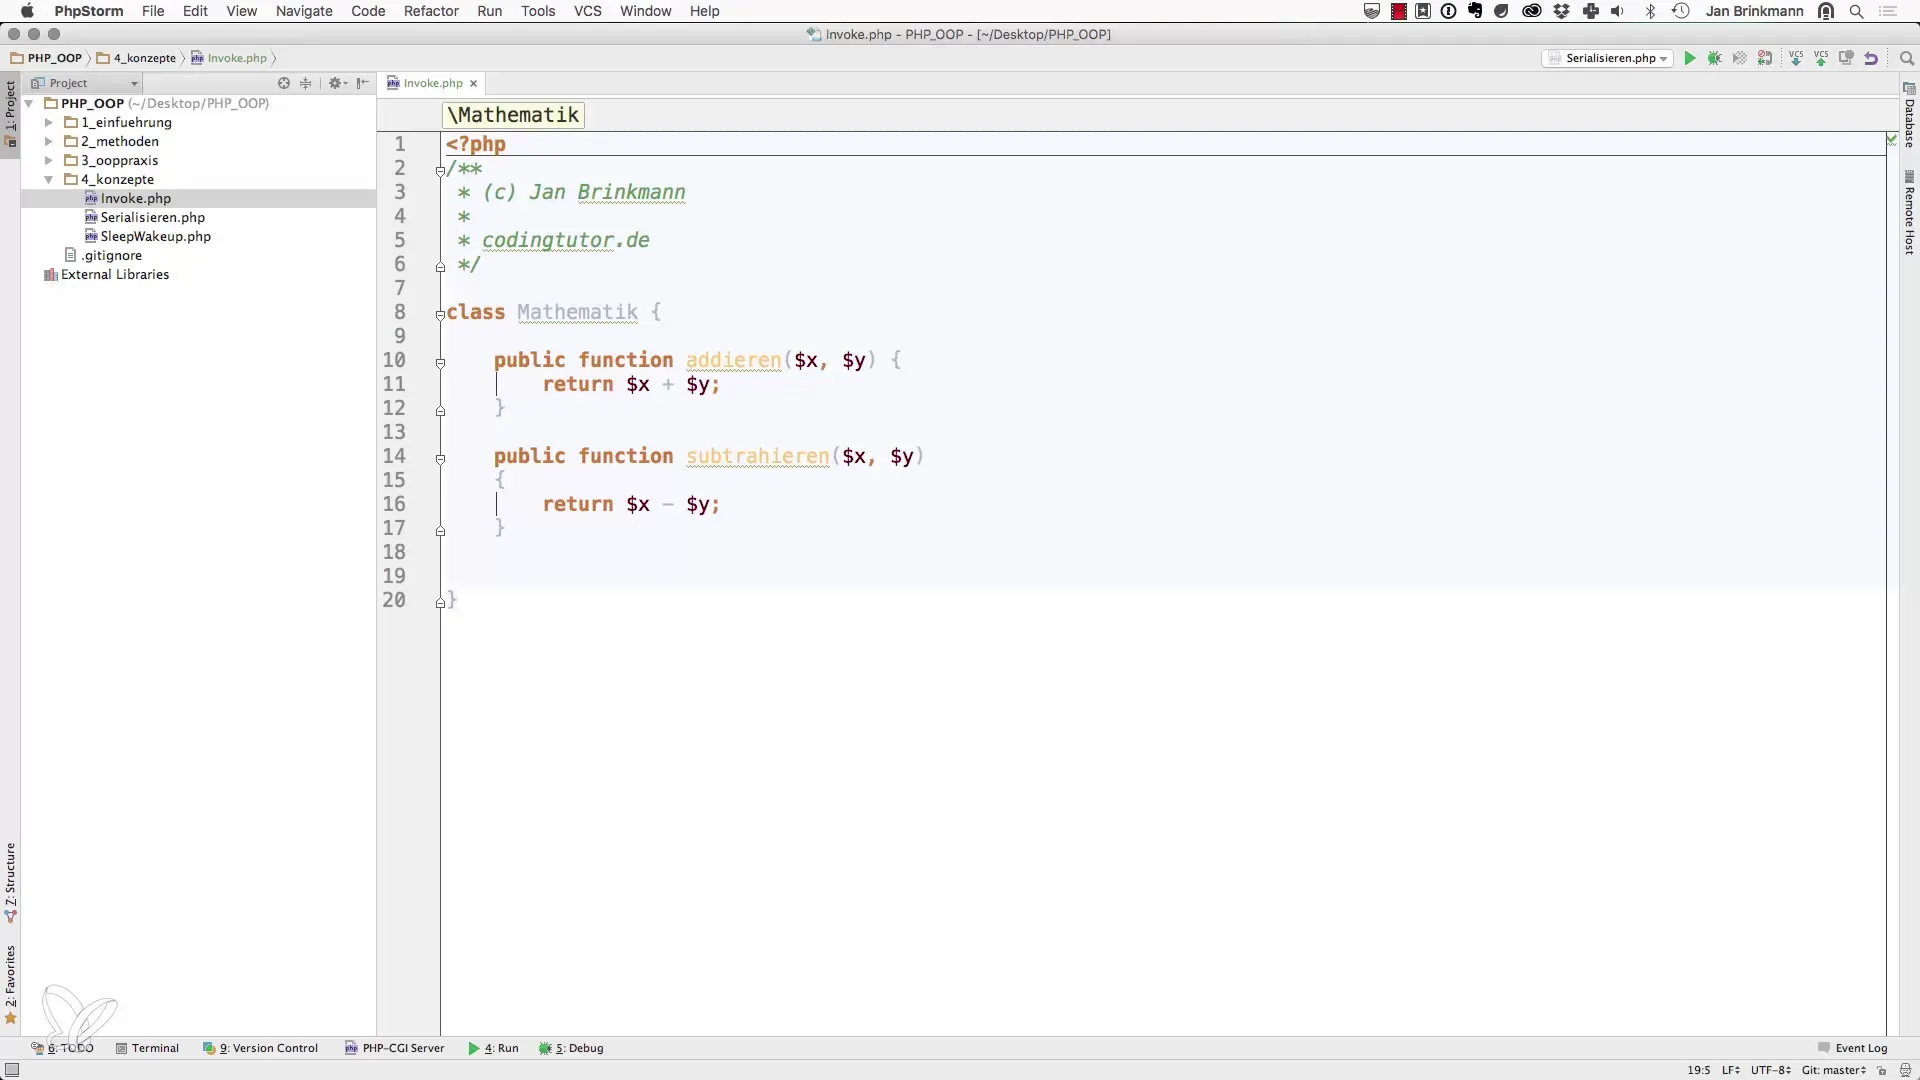Click the purple Revert arrow icon

click(x=1871, y=58)
